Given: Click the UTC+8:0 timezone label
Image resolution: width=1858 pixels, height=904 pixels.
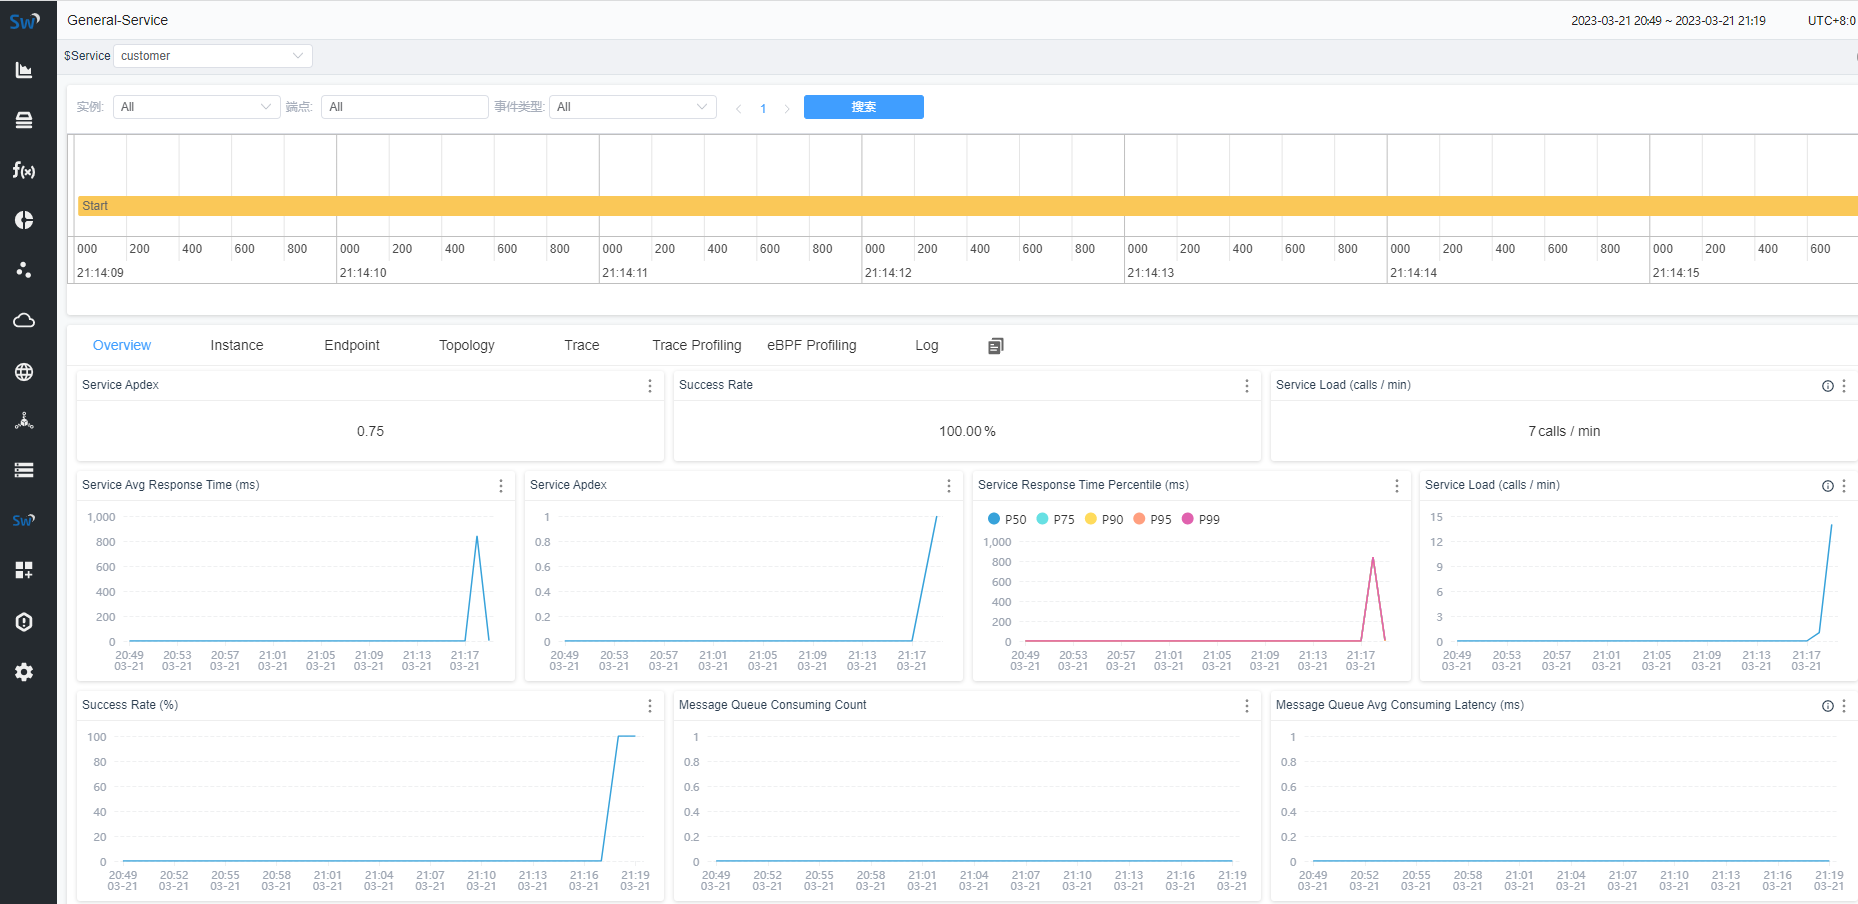Looking at the screenshot, I should tap(1832, 20).
